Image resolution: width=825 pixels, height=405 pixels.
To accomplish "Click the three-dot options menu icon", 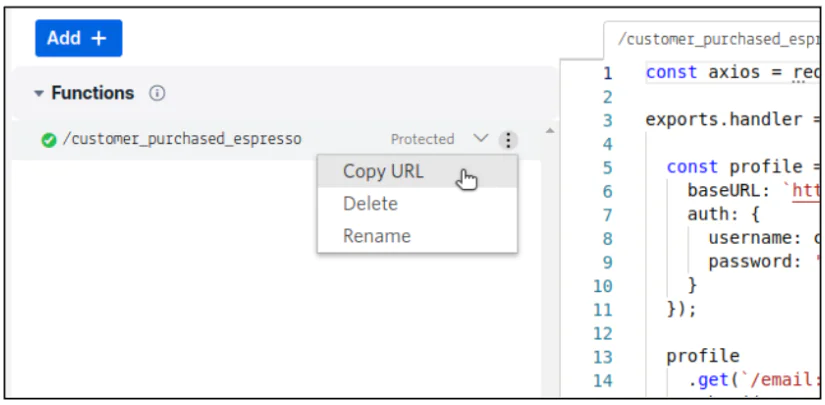I will coord(508,139).
